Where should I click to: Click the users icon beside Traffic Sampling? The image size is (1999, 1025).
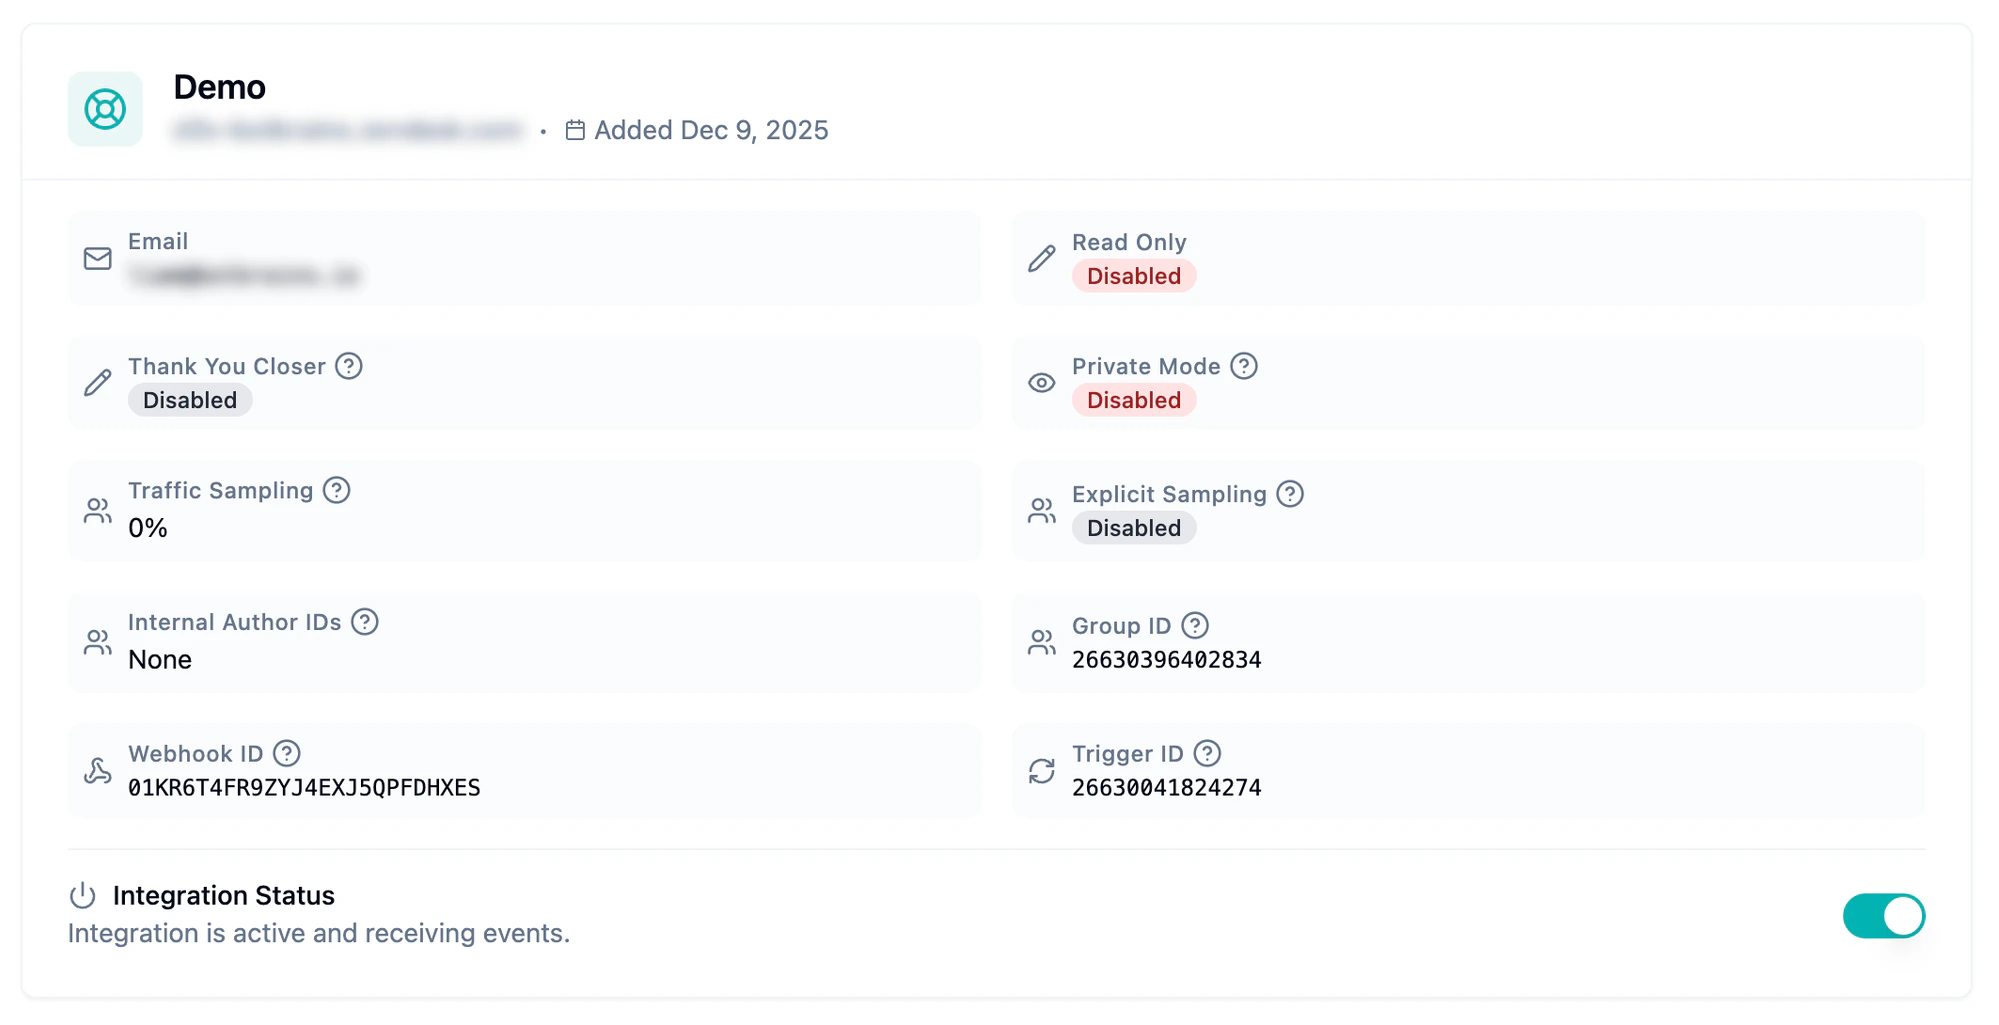pyautogui.click(x=98, y=511)
